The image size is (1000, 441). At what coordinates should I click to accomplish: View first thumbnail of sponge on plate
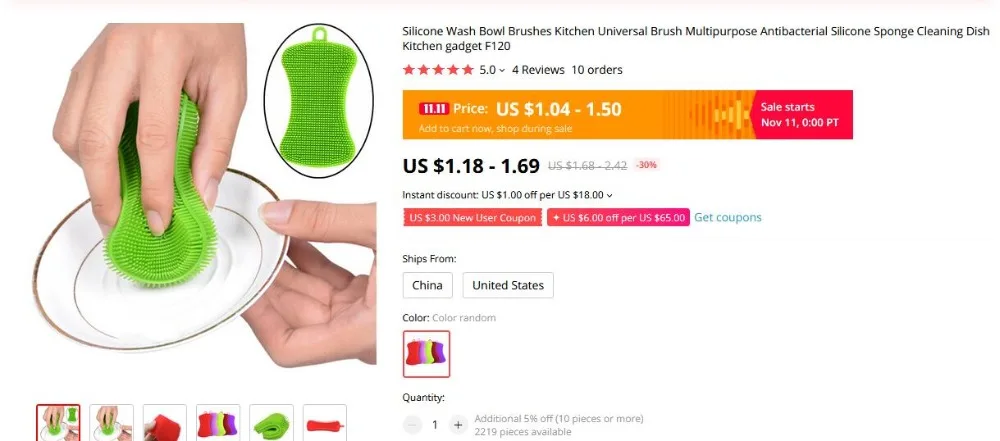click(x=58, y=422)
